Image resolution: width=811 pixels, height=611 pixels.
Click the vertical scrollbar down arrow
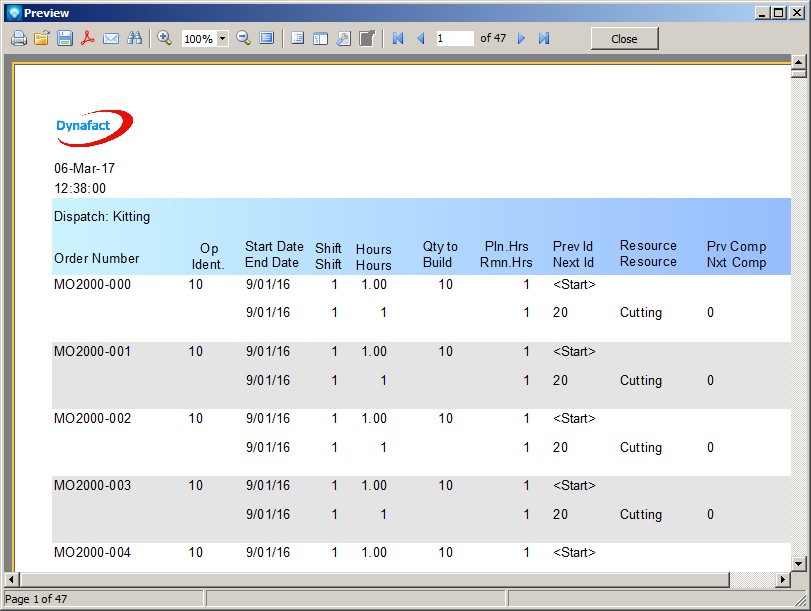[798, 563]
